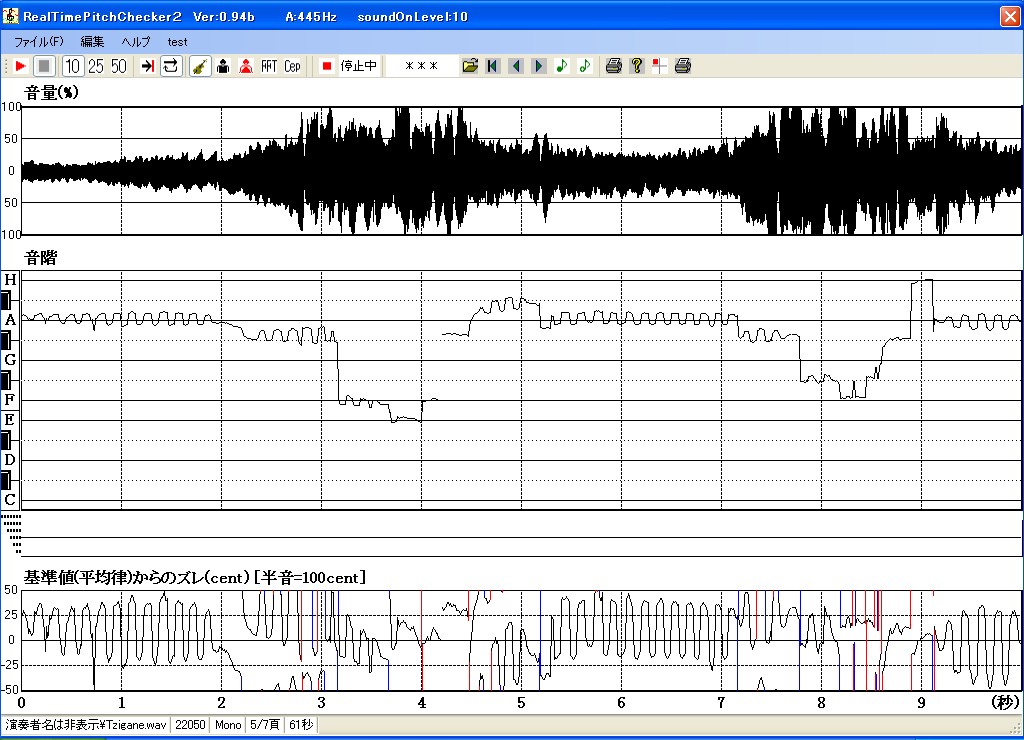Select the black male voice icon
Screen dimensions: 1024x740
tap(223, 66)
